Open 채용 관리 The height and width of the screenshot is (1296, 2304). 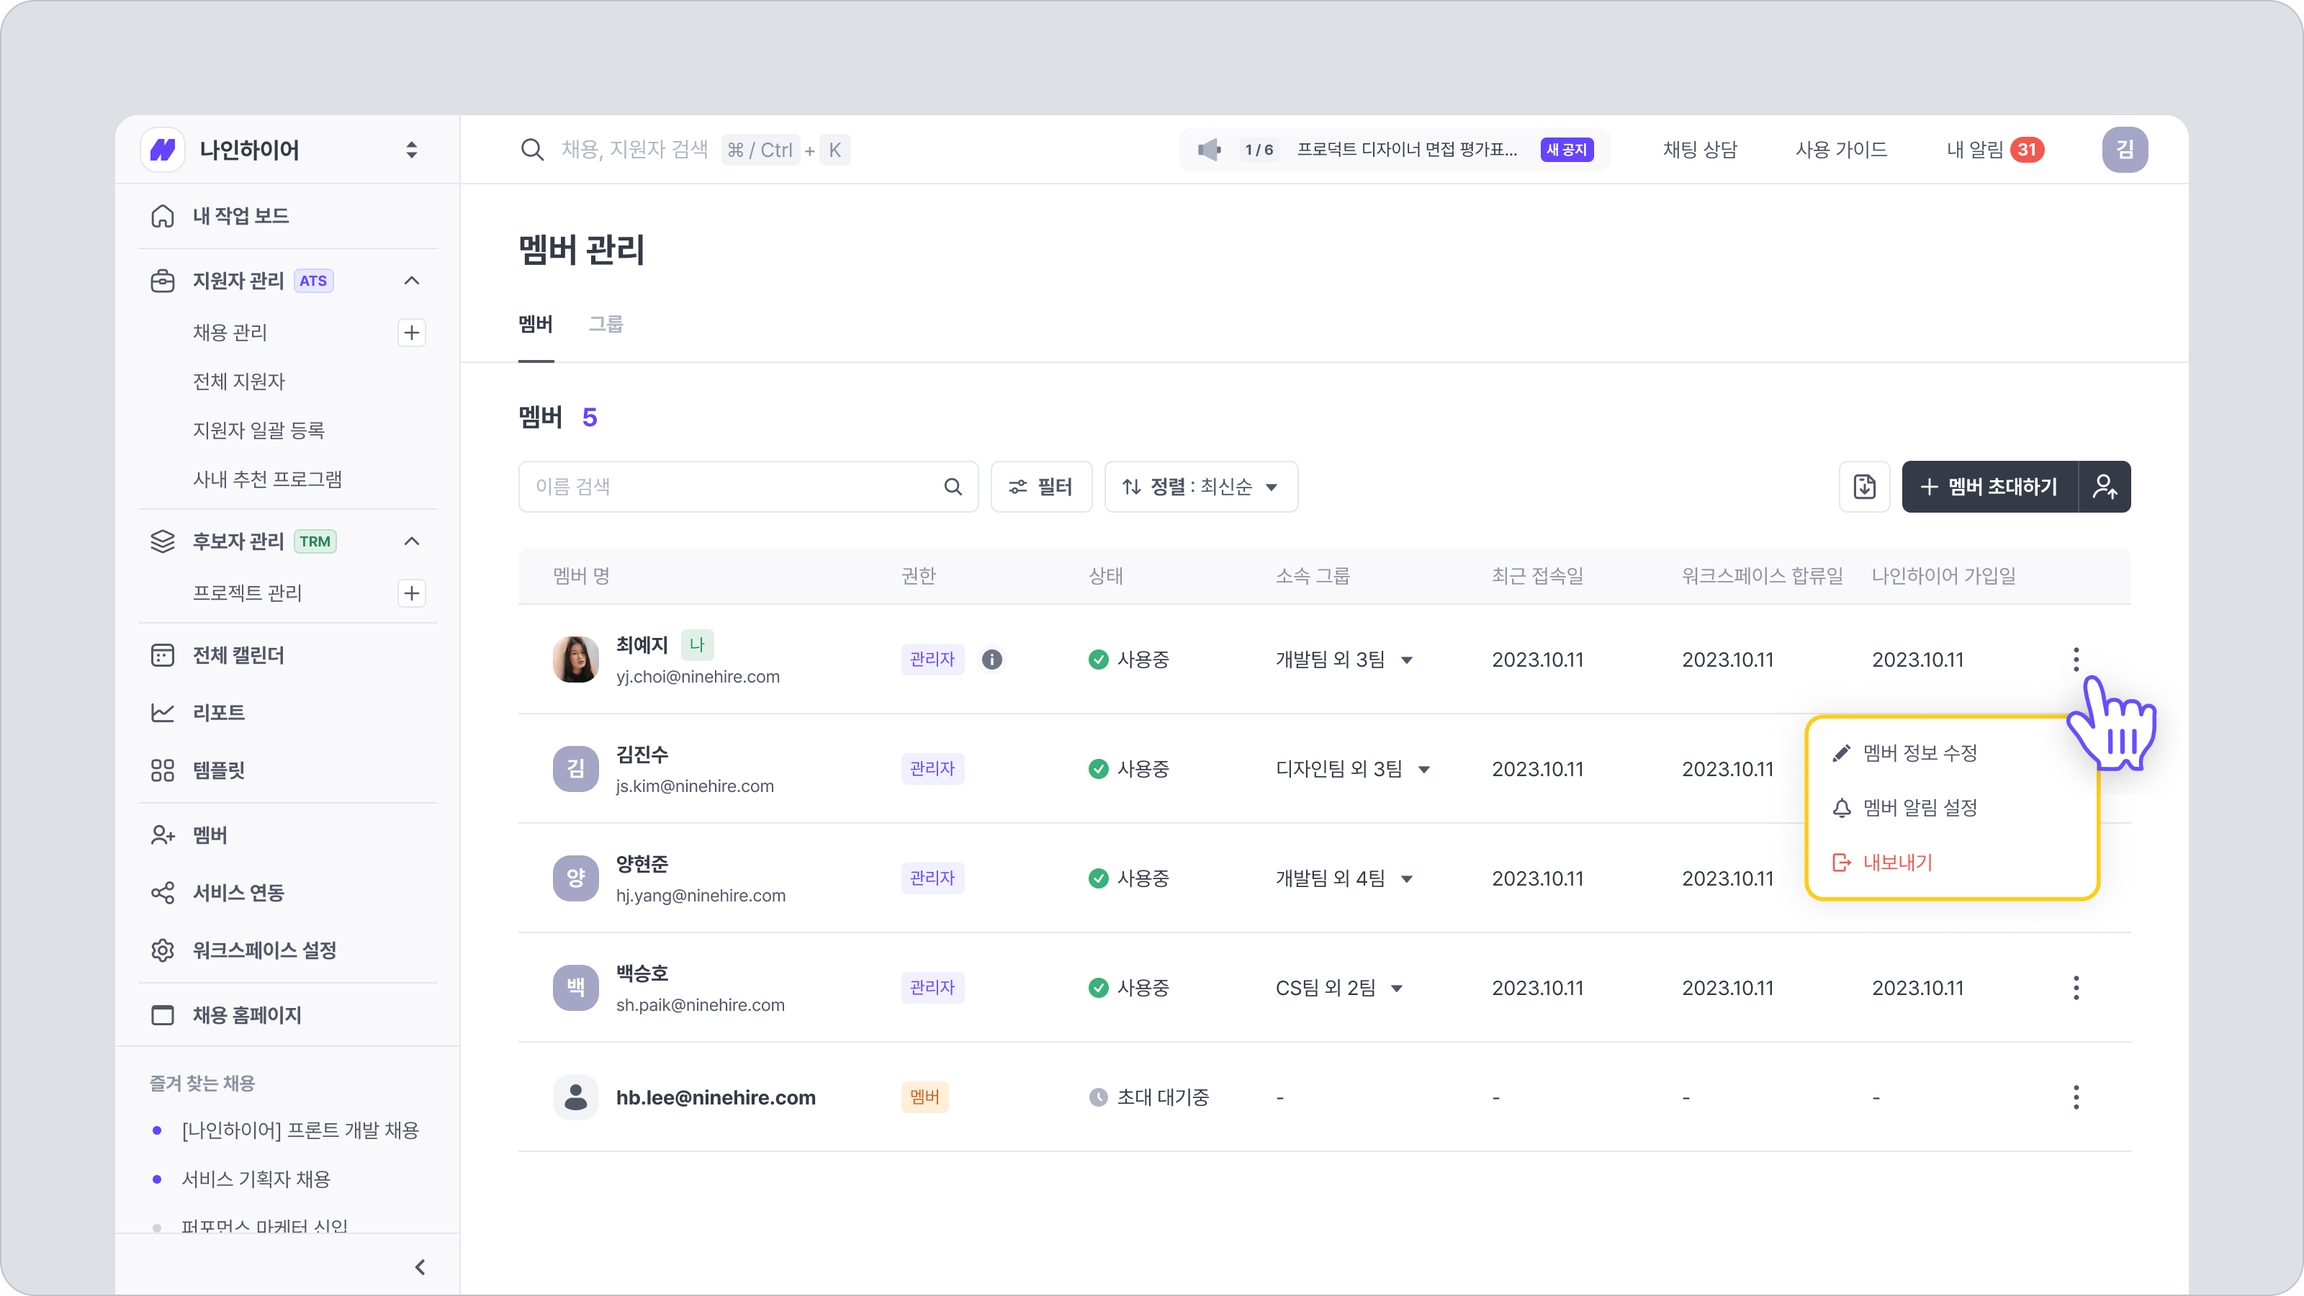coord(230,332)
